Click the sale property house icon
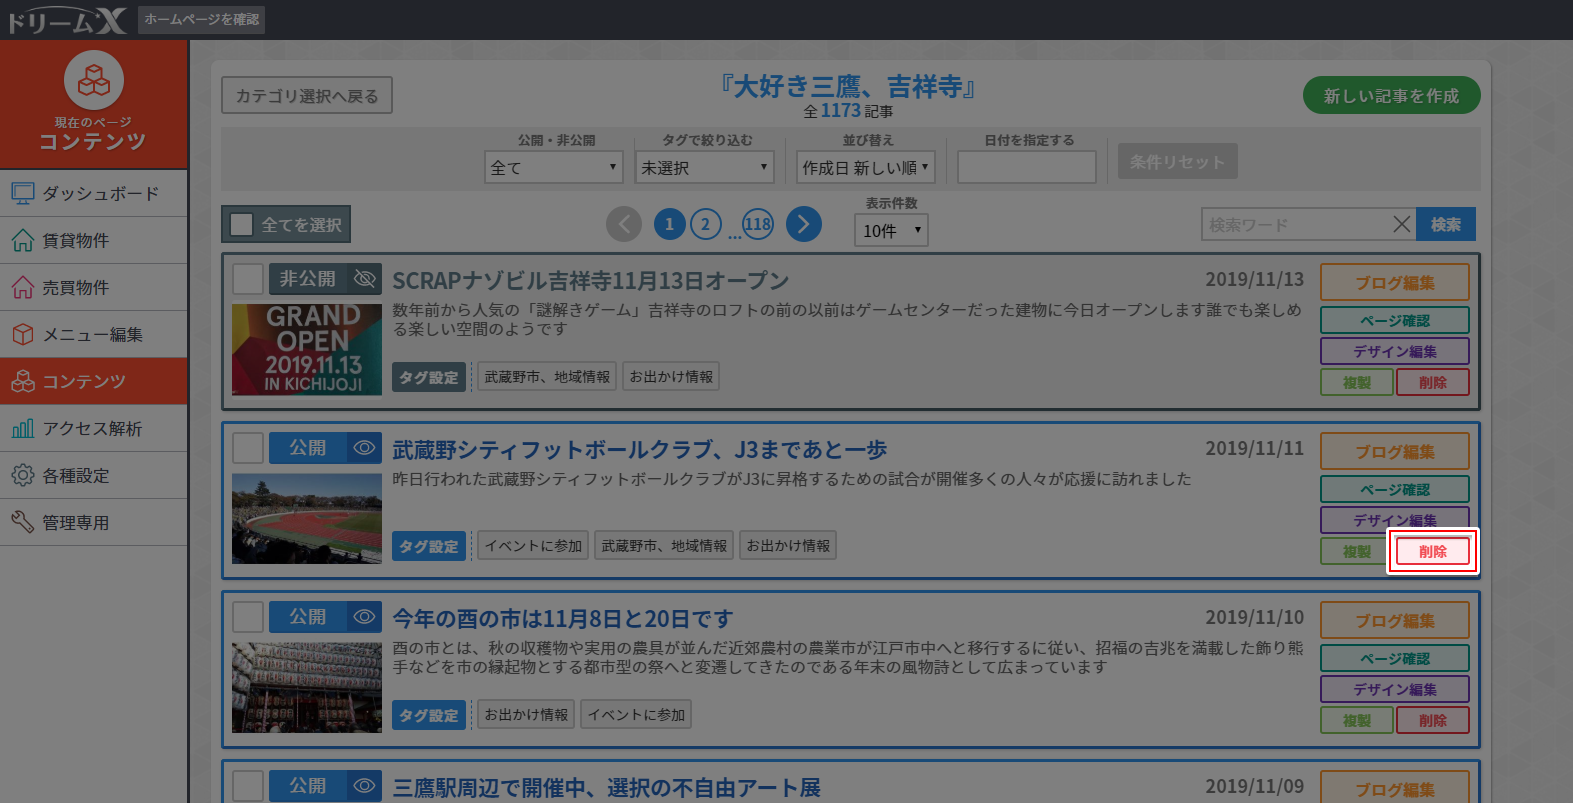Screen dimensions: 1573x803 [23, 287]
